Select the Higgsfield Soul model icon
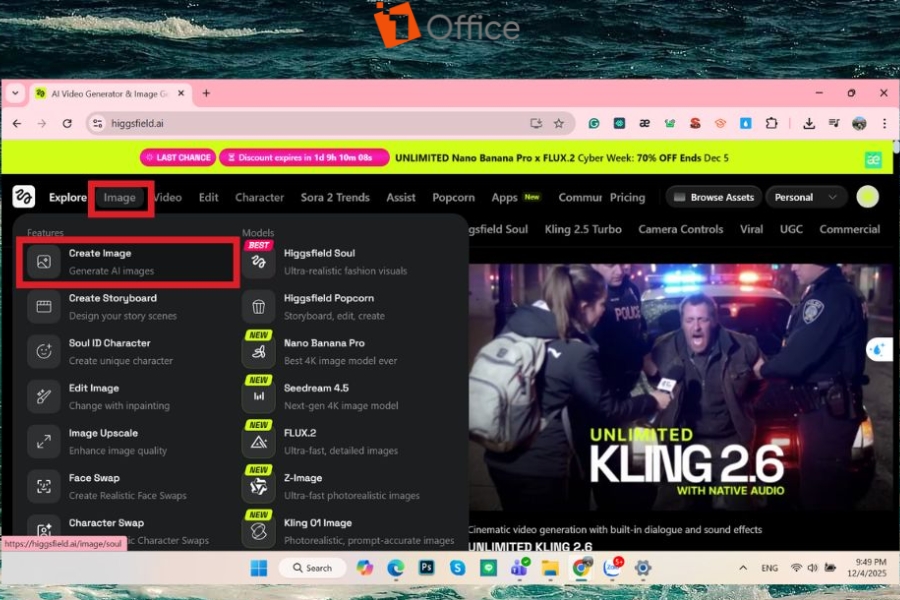The image size is (900, 600). tap(258, 262)
